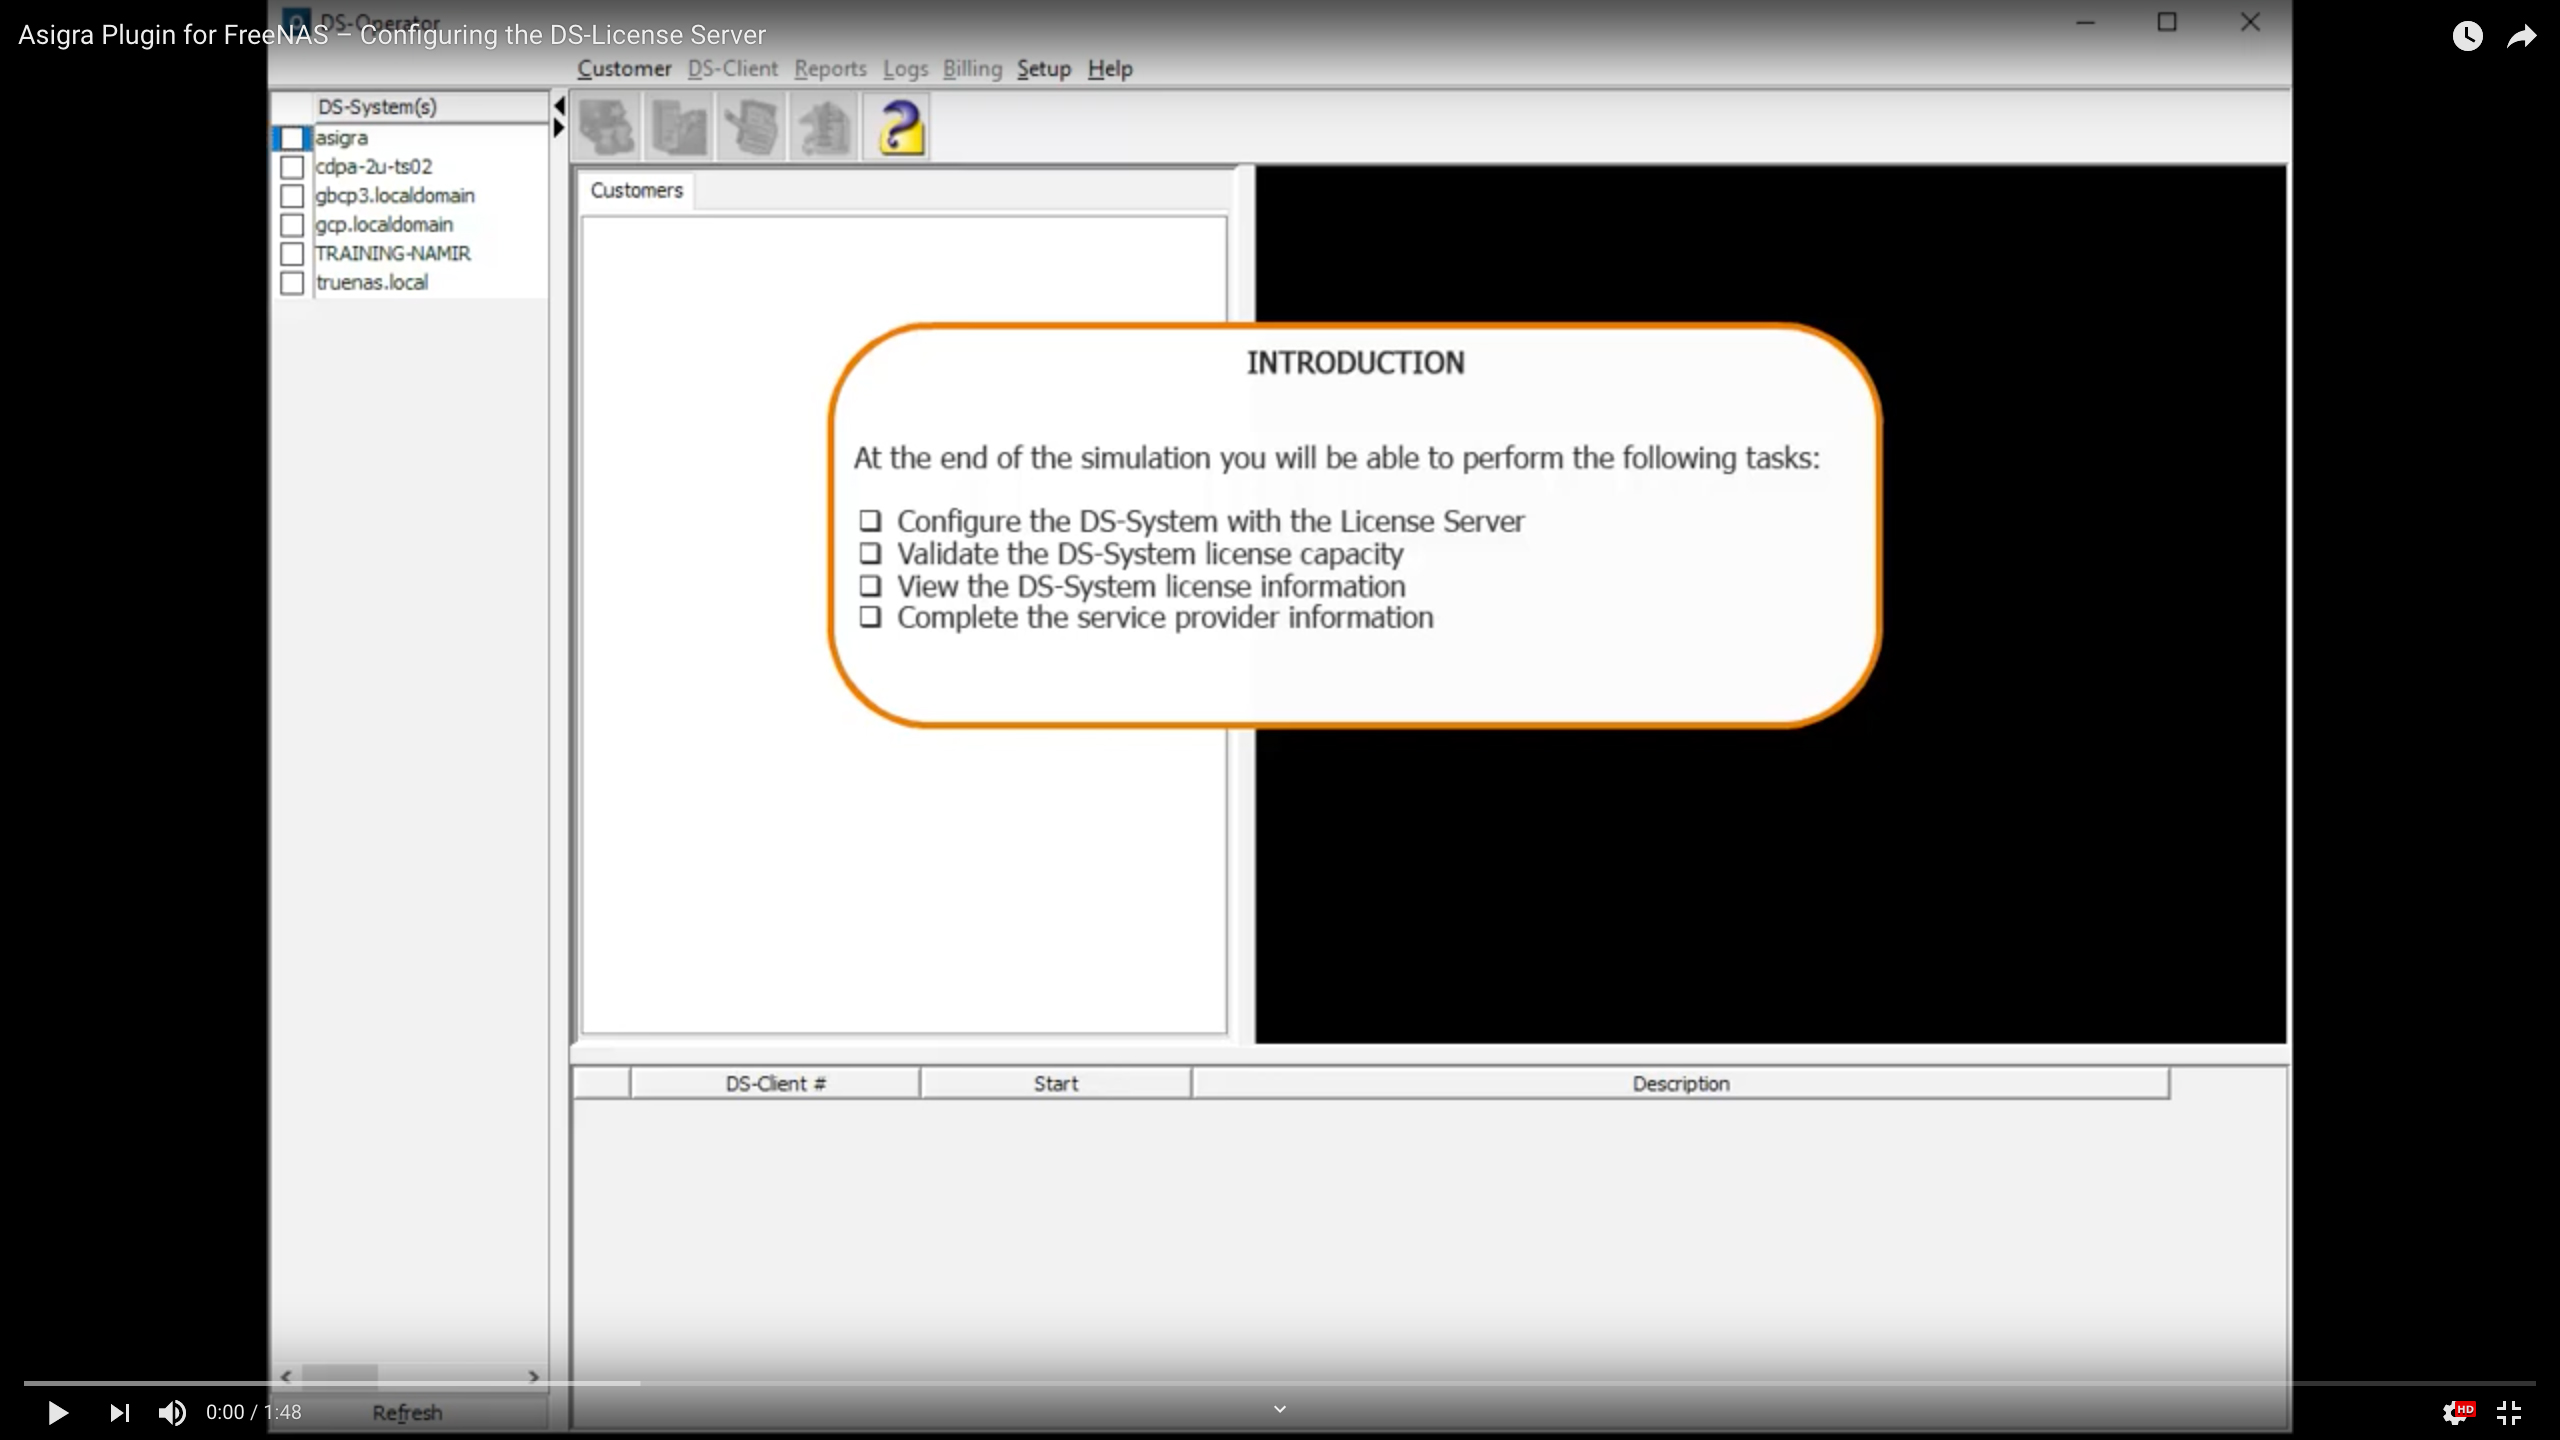Open the Billing menu
This screenshot has width=2560, height=1440.
pyautogui.click(x=972, y=69)
